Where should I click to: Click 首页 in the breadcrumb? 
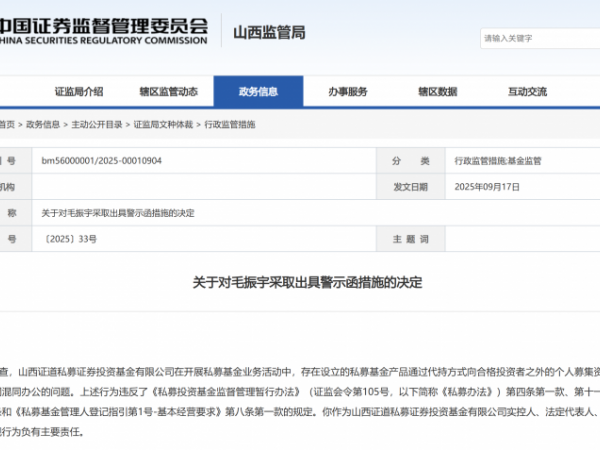coord(7,125)
